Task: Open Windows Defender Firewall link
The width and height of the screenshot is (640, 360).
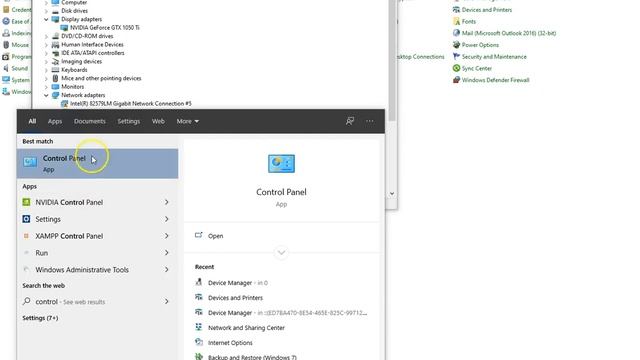Action: (x=496, y=80)
